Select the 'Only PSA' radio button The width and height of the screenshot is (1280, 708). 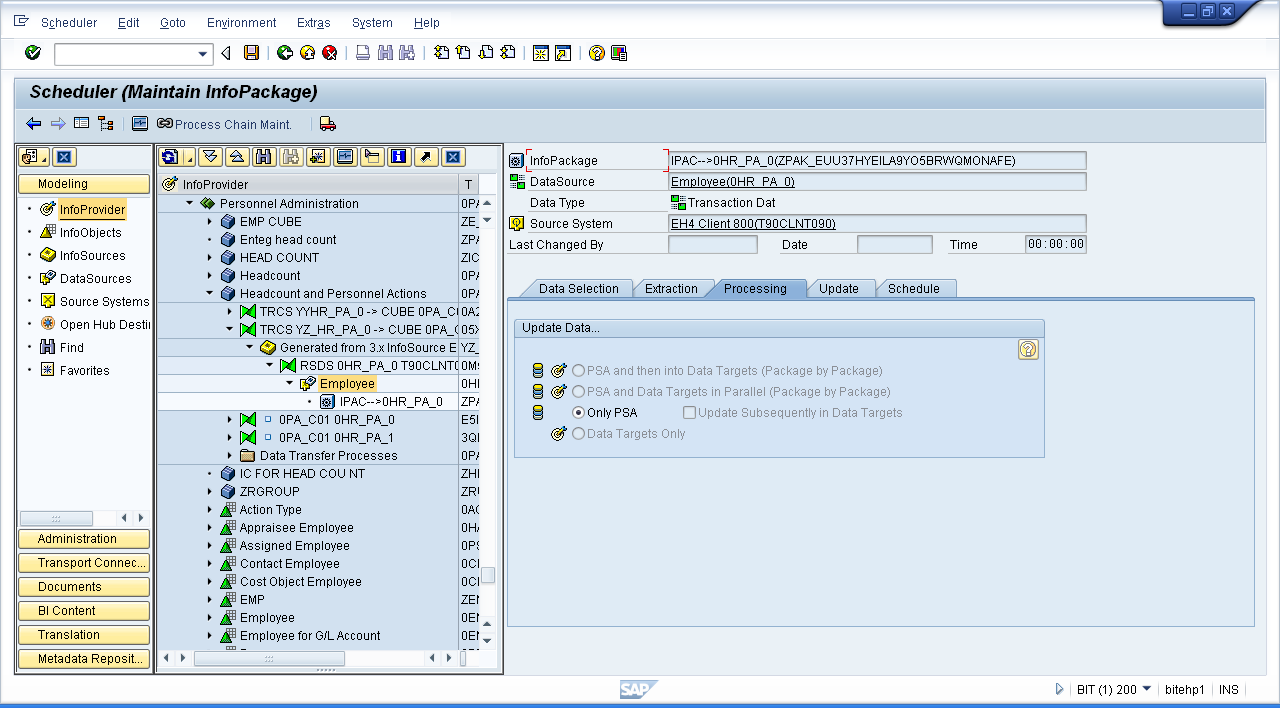point(578,413)
